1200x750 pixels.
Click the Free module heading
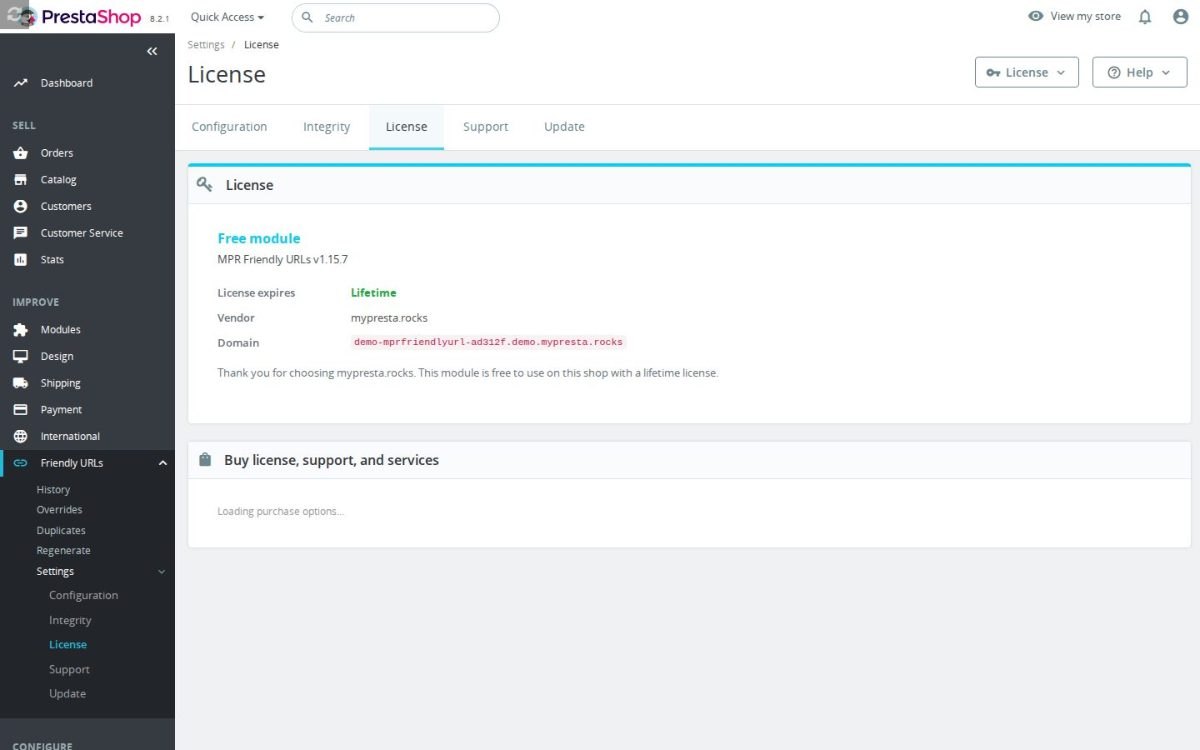point(259,238)
